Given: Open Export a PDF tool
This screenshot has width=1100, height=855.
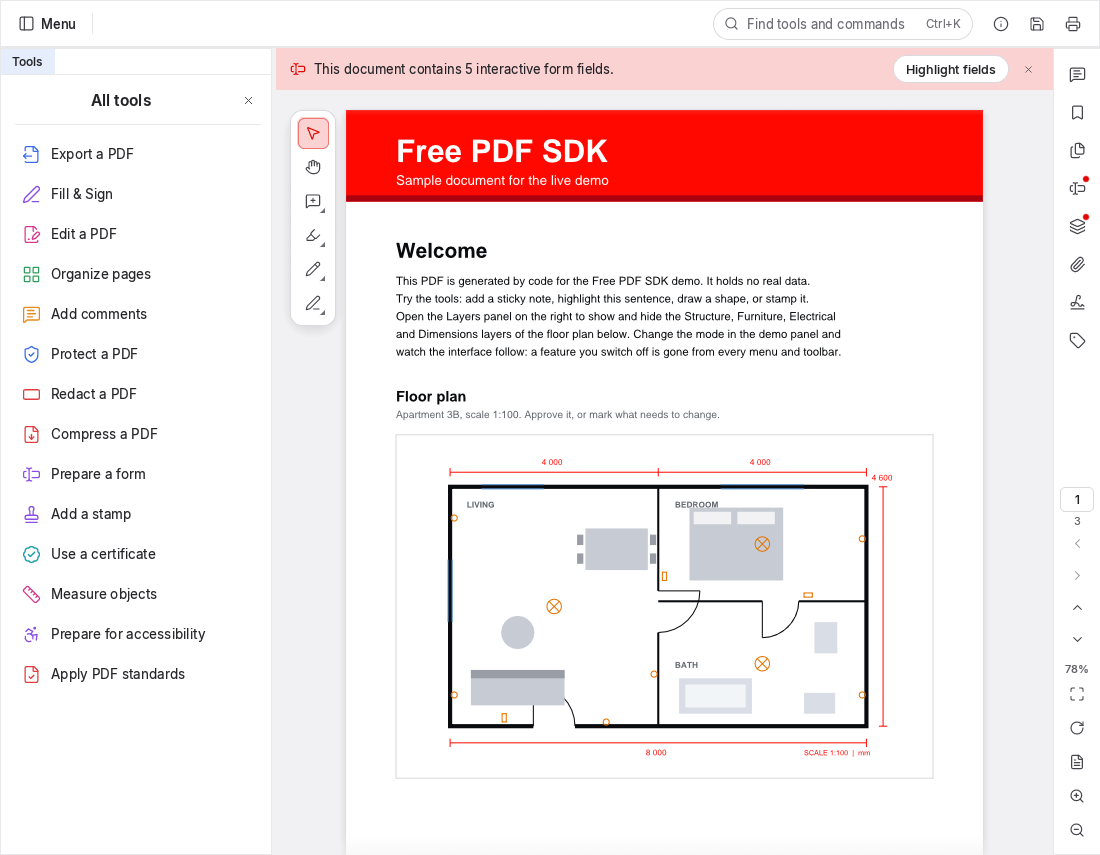Looking at the screenshot, I should (x=138, y=154).
